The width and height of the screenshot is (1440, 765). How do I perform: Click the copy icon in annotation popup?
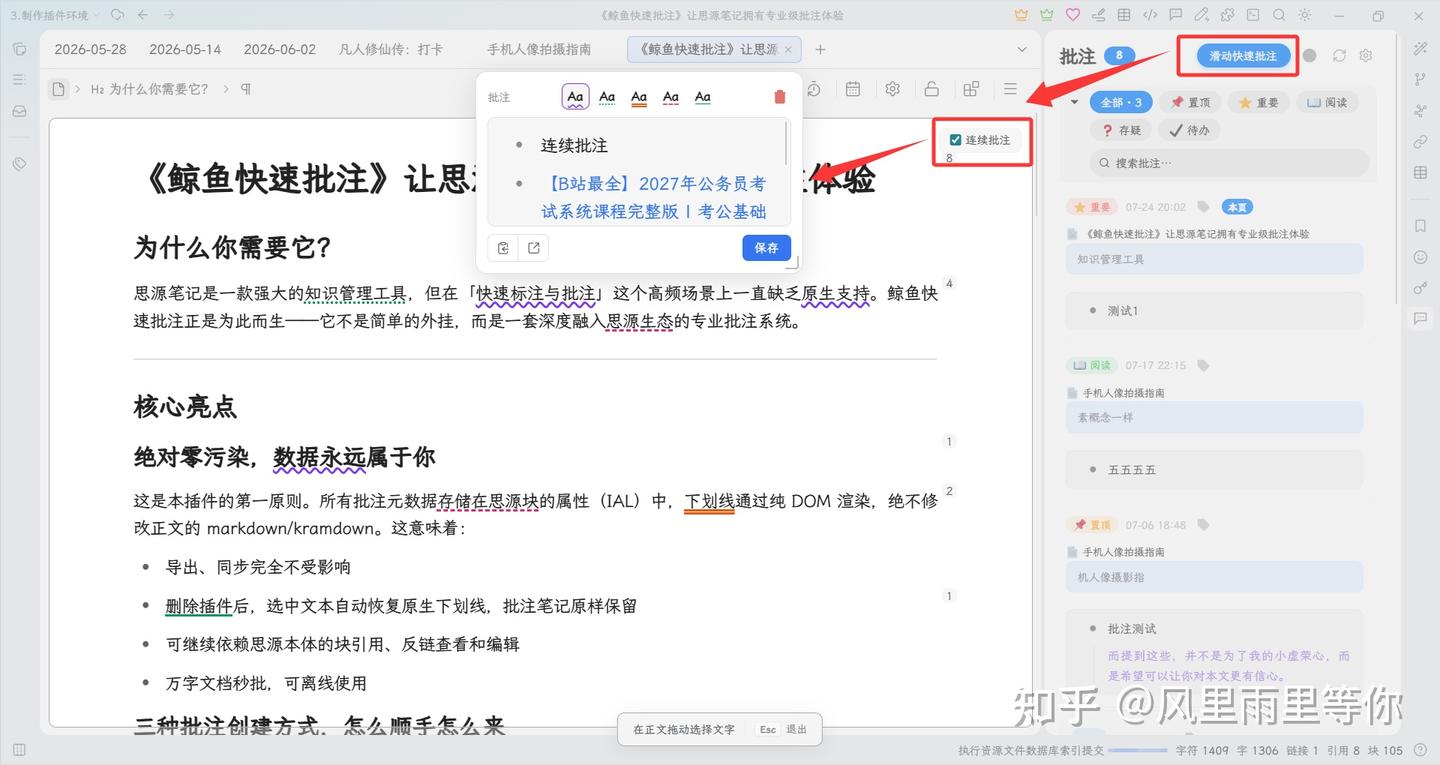503,248
